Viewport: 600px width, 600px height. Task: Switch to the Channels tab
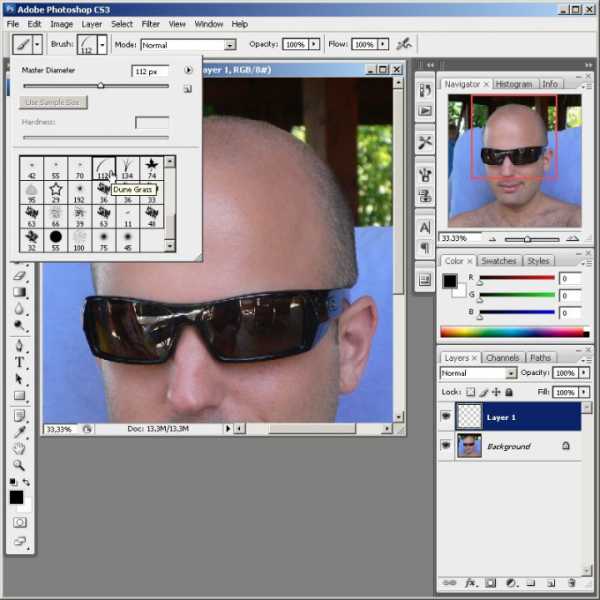502,358
